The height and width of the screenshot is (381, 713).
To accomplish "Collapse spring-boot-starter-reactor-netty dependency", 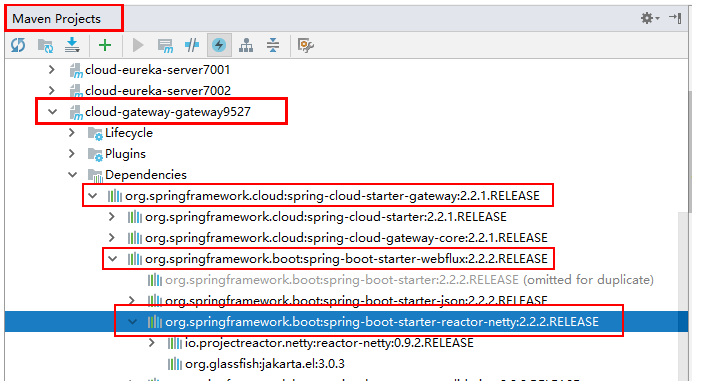I will click(x=133, y=322).
